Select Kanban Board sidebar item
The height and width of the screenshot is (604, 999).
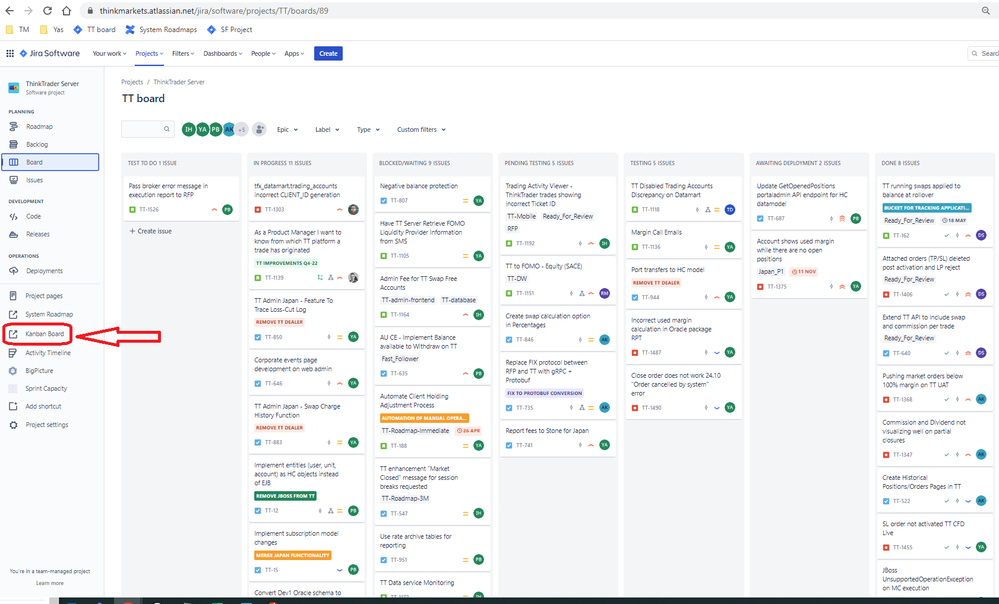pos(38,334)
